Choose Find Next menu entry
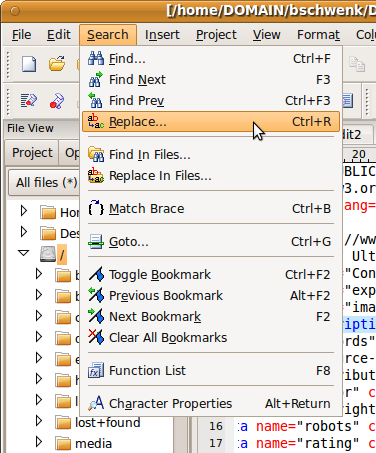 [211, 80]
